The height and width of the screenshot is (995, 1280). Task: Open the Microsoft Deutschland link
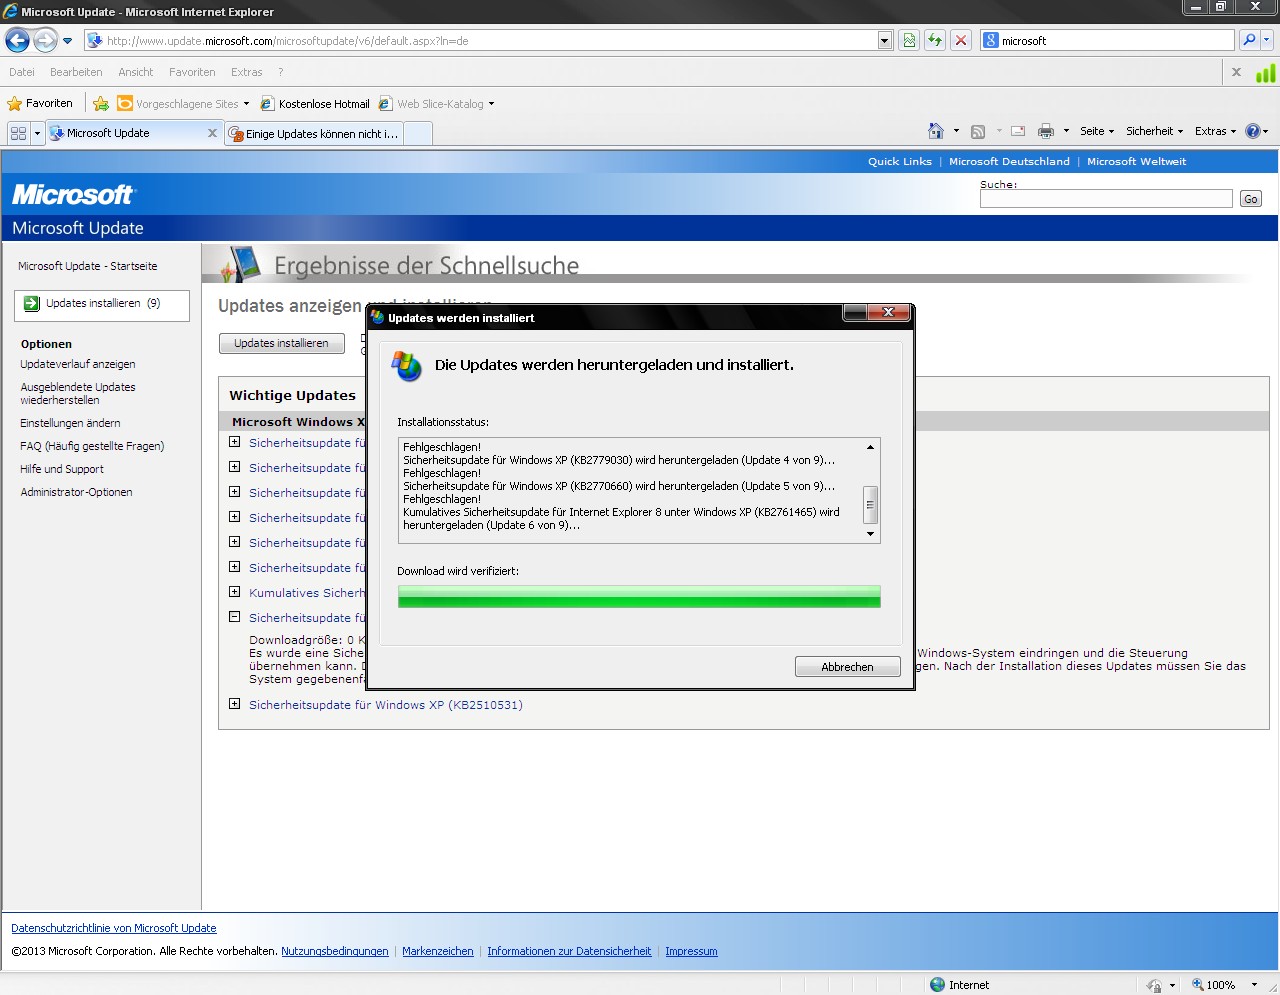pos(1009,161)
